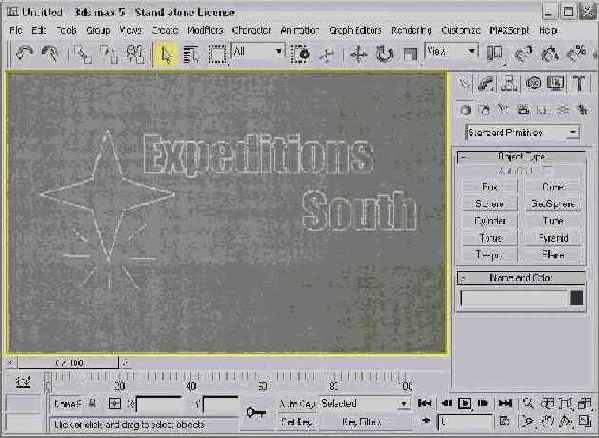Open the MAXScript menu
599x438 pixels.
(510, 30)
